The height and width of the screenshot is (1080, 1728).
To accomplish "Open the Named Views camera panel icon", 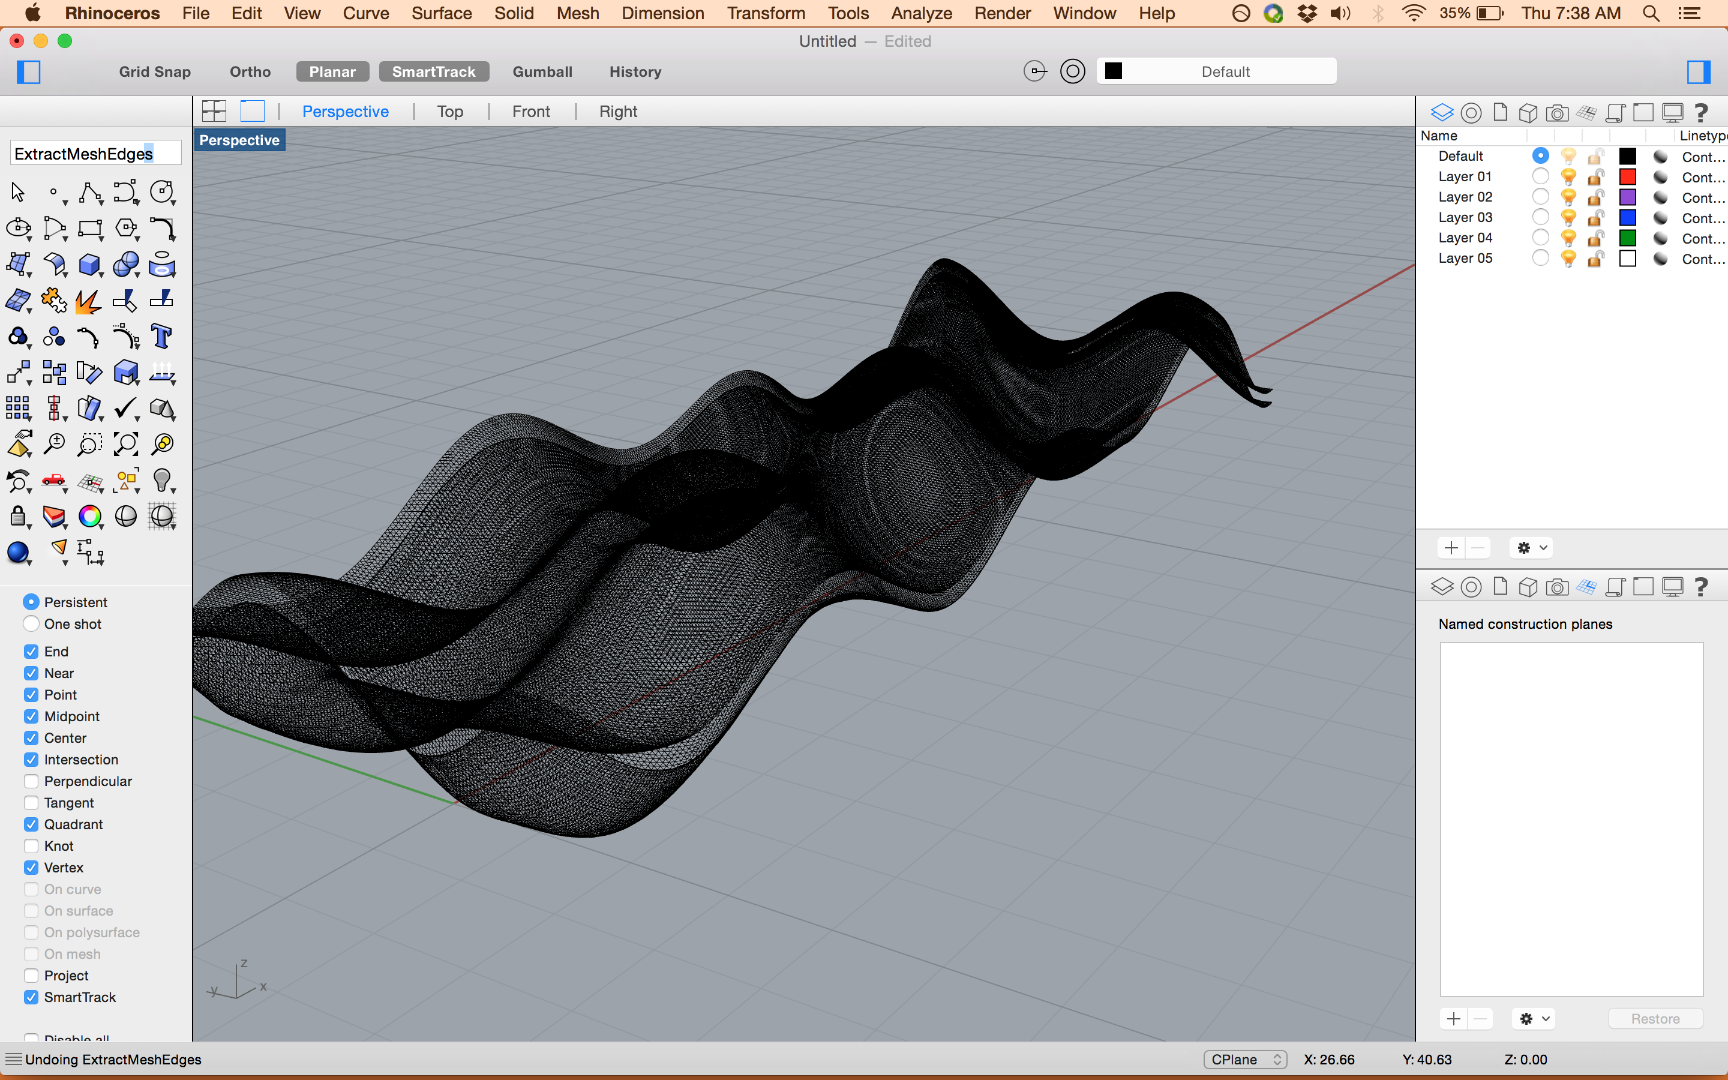I will [1557, 112].
